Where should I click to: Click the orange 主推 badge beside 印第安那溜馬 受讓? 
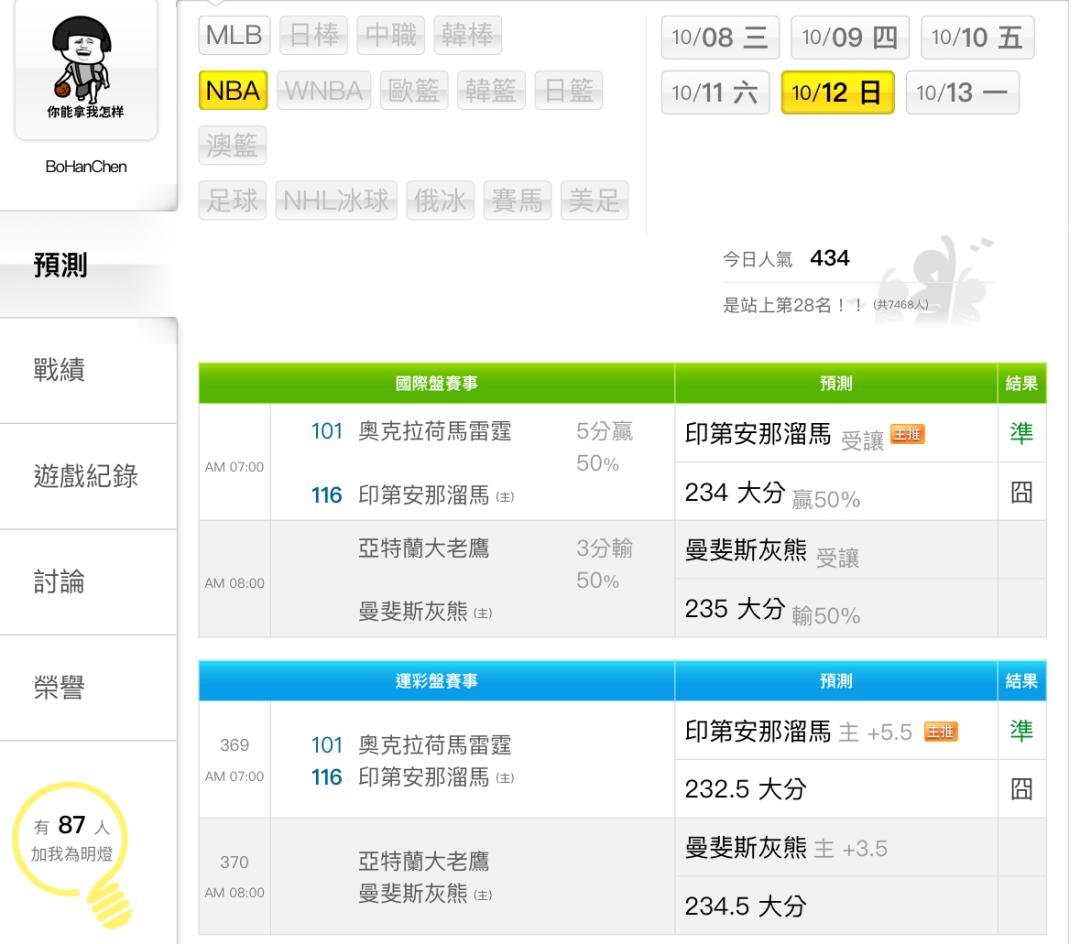point(906,433)
